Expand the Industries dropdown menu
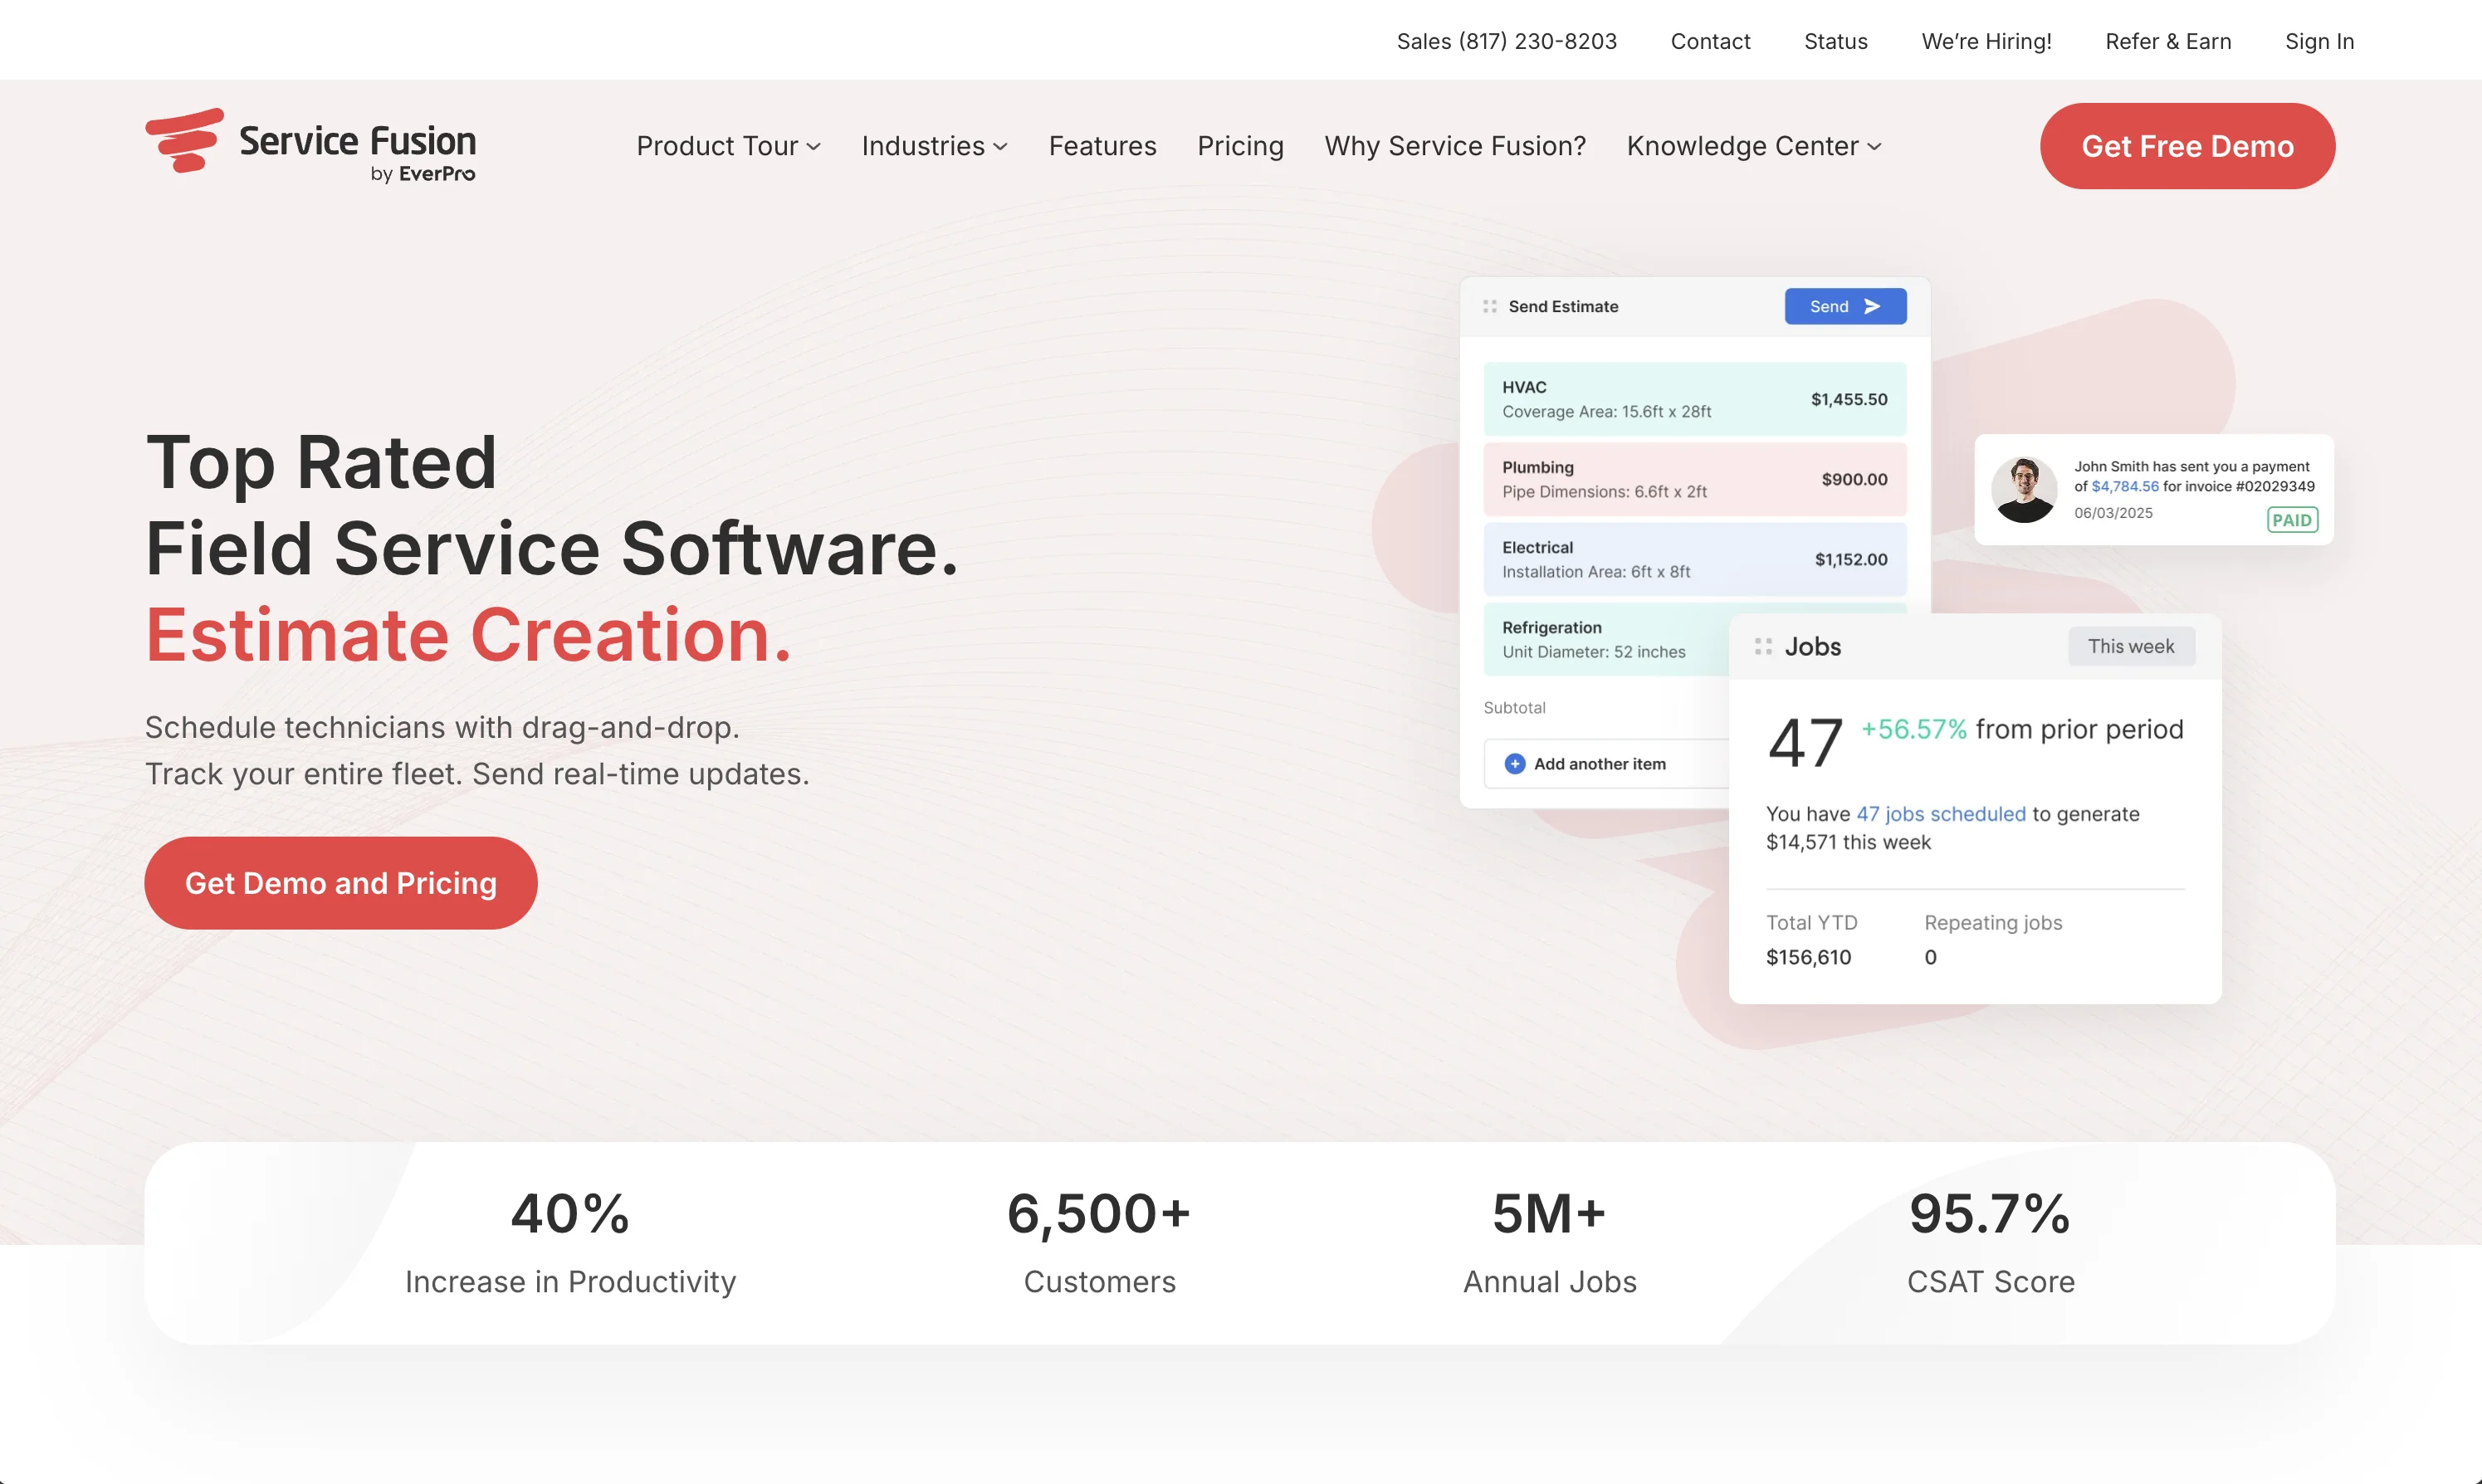Screen dimensions: 2482x1484 (x=934, y=146)
